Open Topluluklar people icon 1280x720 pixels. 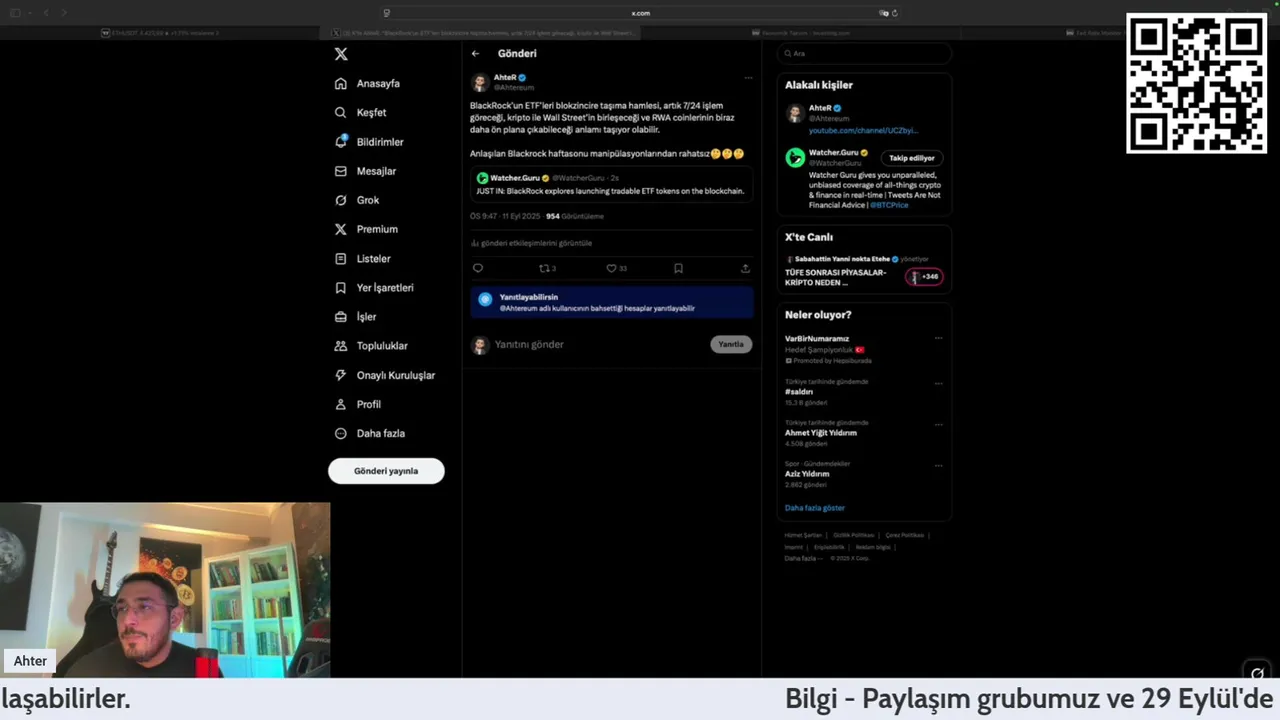coord(341,346)
